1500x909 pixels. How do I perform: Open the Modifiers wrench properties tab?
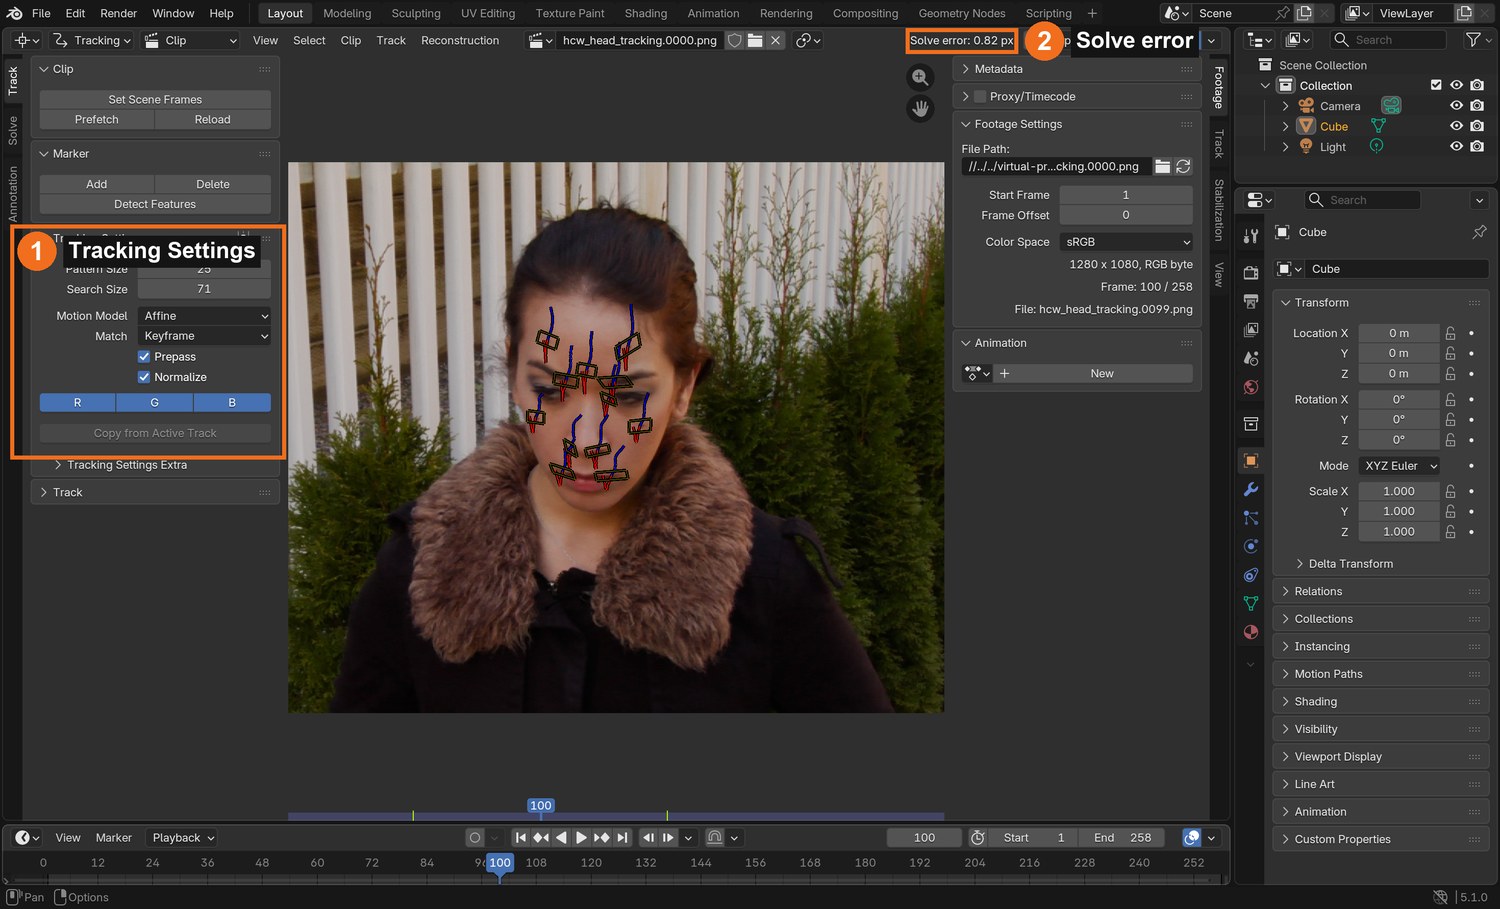pyautogui.click(x=1250, y=489)
